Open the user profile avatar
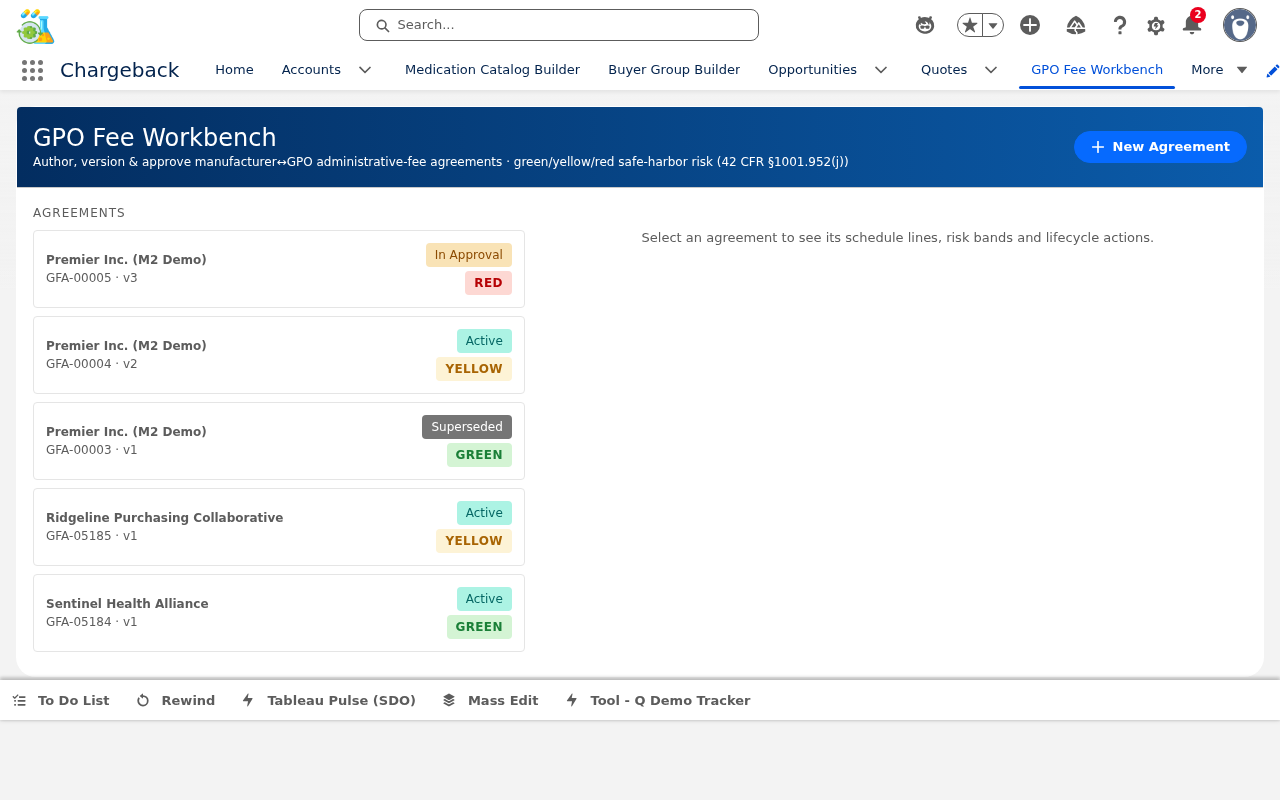1280x800 pixels. (x=1240, y=25)
